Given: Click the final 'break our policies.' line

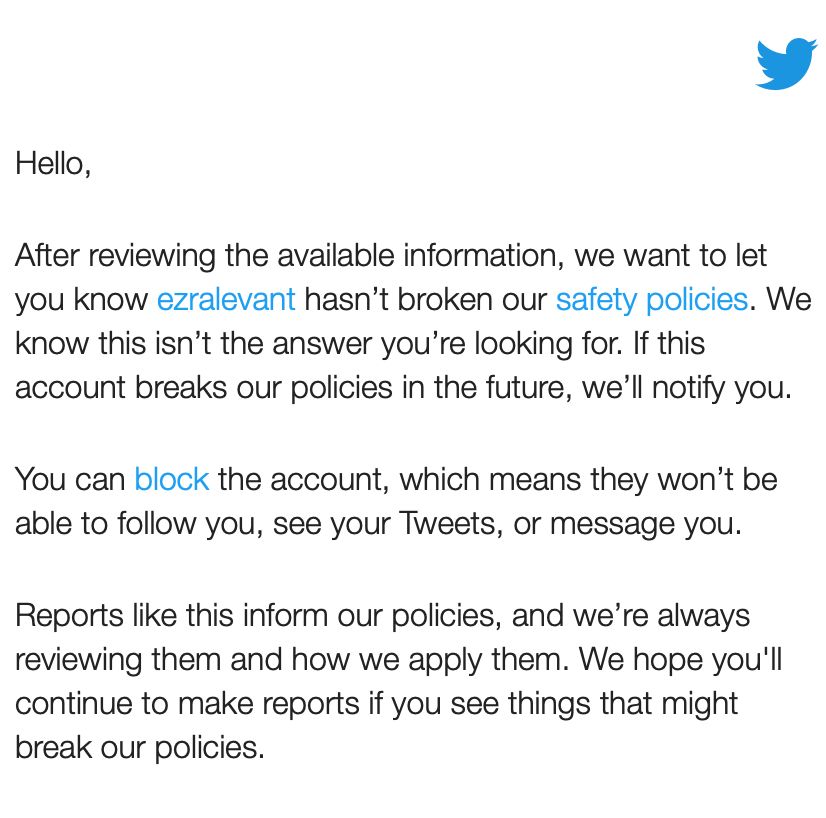Looking at the screenshot, I should tap(140, 747).
